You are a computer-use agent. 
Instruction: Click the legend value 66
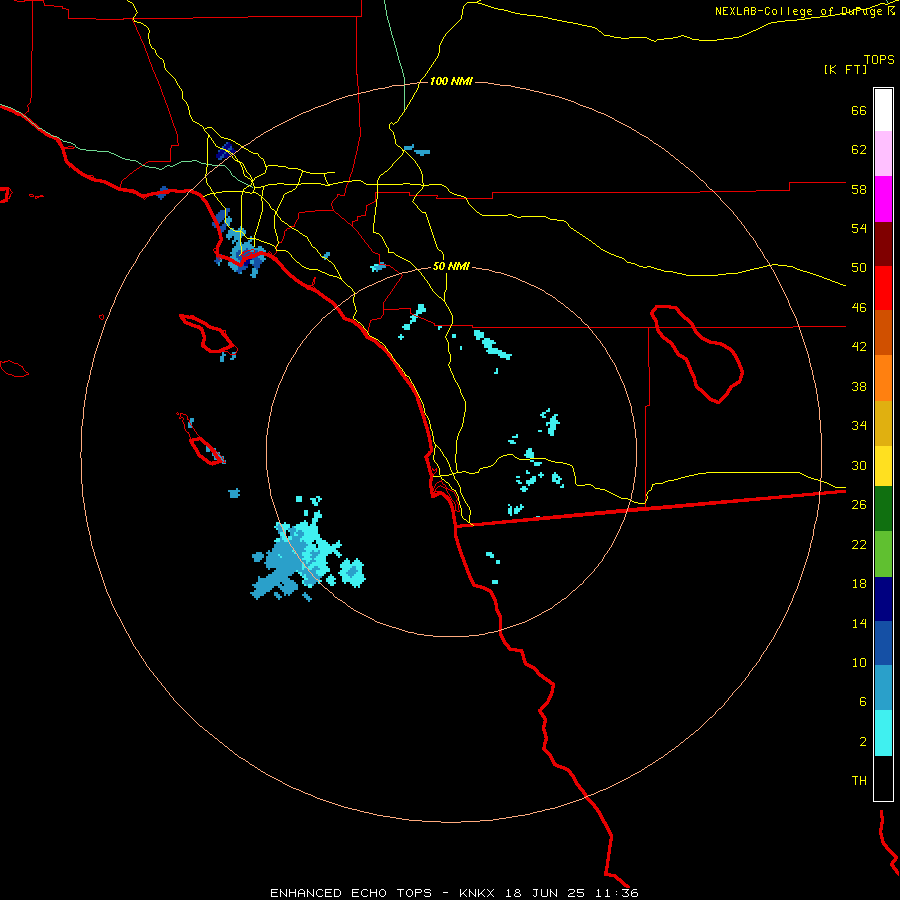[x=859, y=110]
